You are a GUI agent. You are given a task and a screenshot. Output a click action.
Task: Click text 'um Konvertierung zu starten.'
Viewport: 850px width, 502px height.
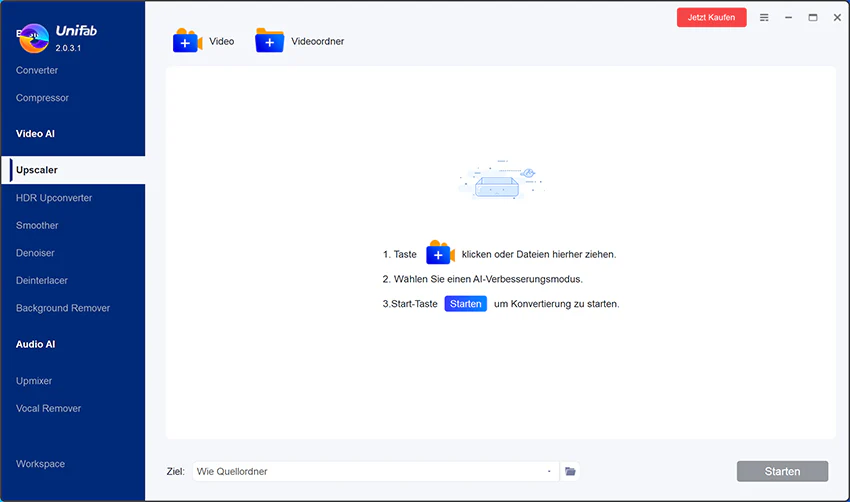(557, 304)
